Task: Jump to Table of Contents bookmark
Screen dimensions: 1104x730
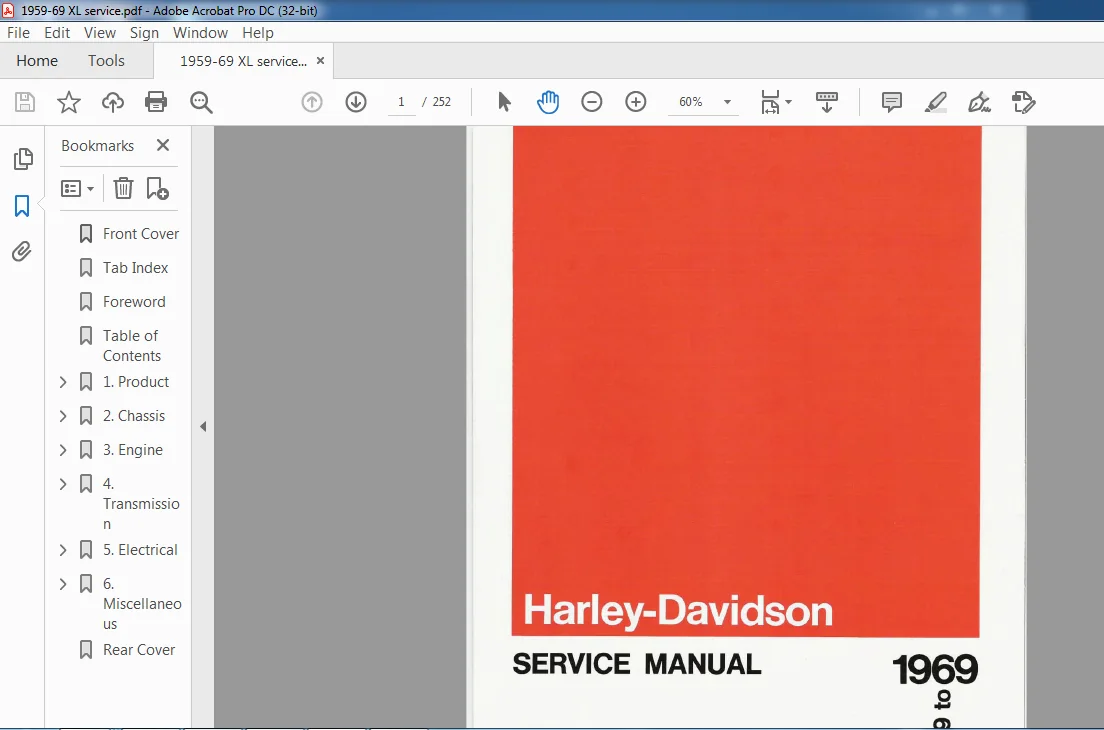Action: click(132, 346)
